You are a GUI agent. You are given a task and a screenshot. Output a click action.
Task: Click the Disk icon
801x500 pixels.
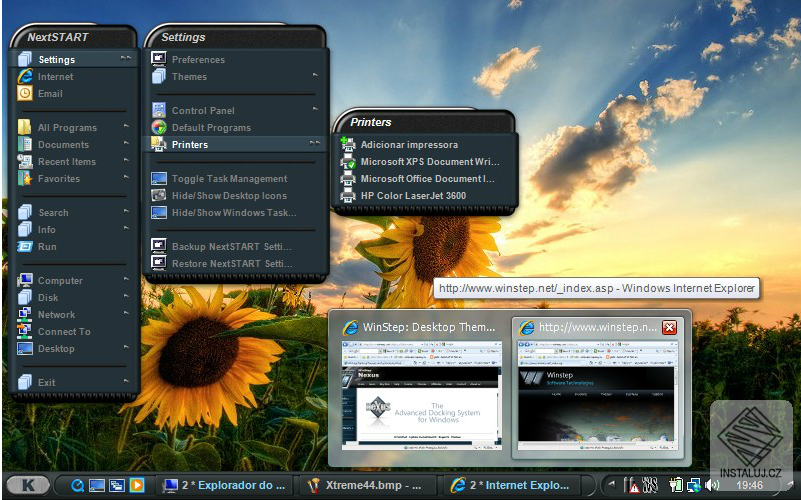tap(25, 297)
